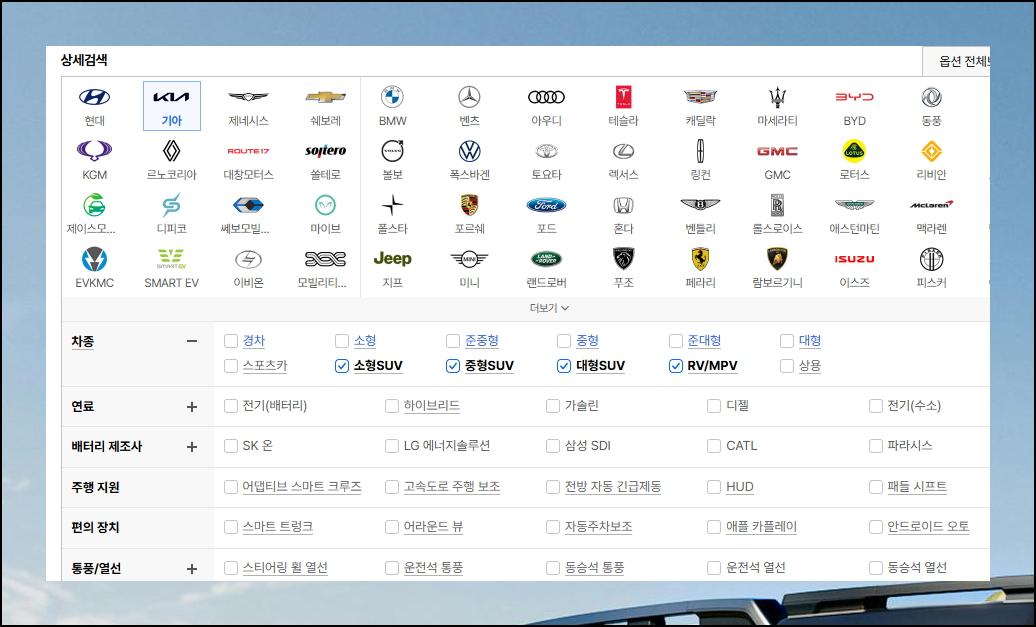Screen dimensions: 1036x627
Task: Uncheck the RV/MPV checkbox
Action: [x=675, y=366]
